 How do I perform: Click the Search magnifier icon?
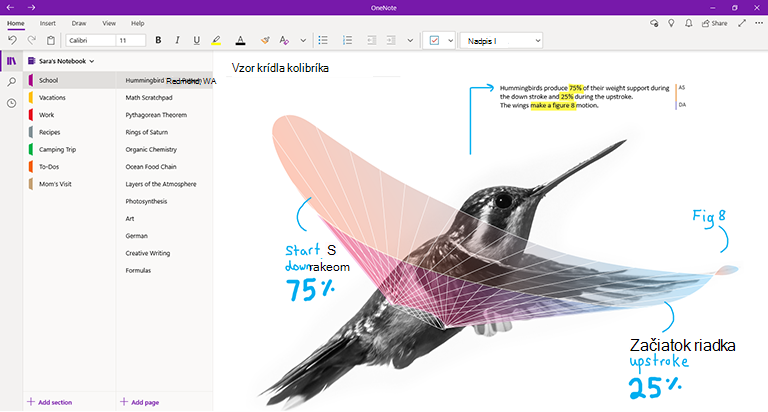(11, 82)
